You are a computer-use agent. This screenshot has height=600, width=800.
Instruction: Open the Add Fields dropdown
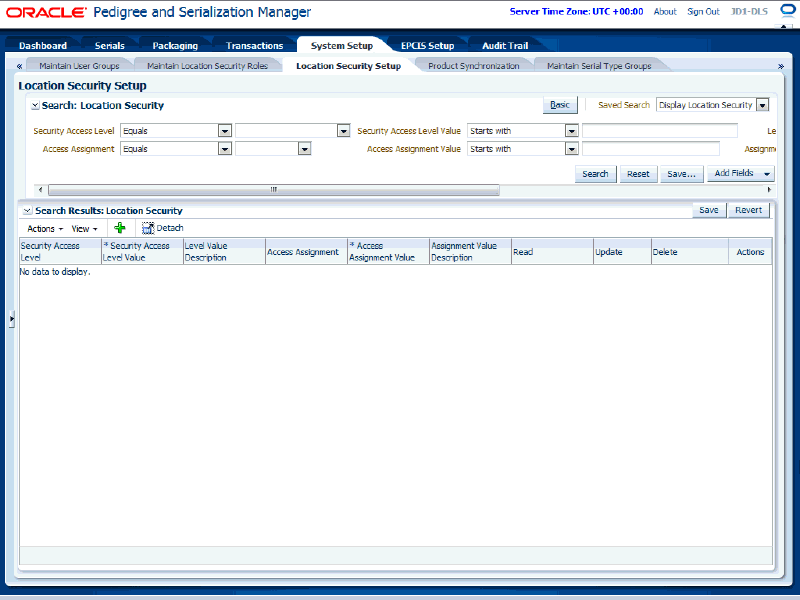(740, 173)
